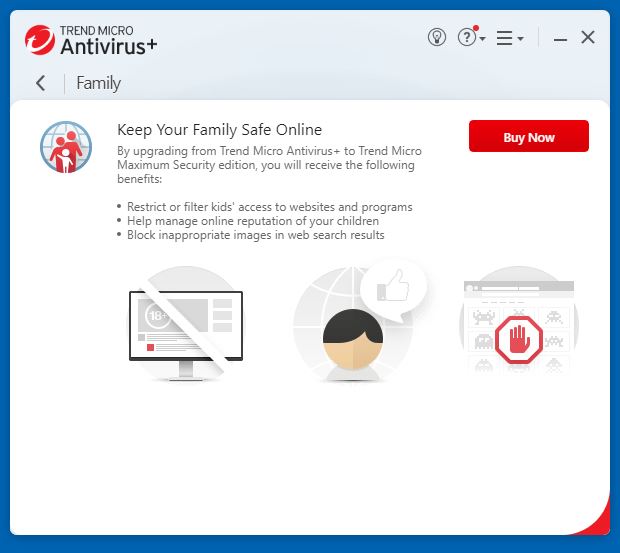Click 'Block inappropriate images' bullet text
Screen dimensions: 620x553
click(255, 235)
